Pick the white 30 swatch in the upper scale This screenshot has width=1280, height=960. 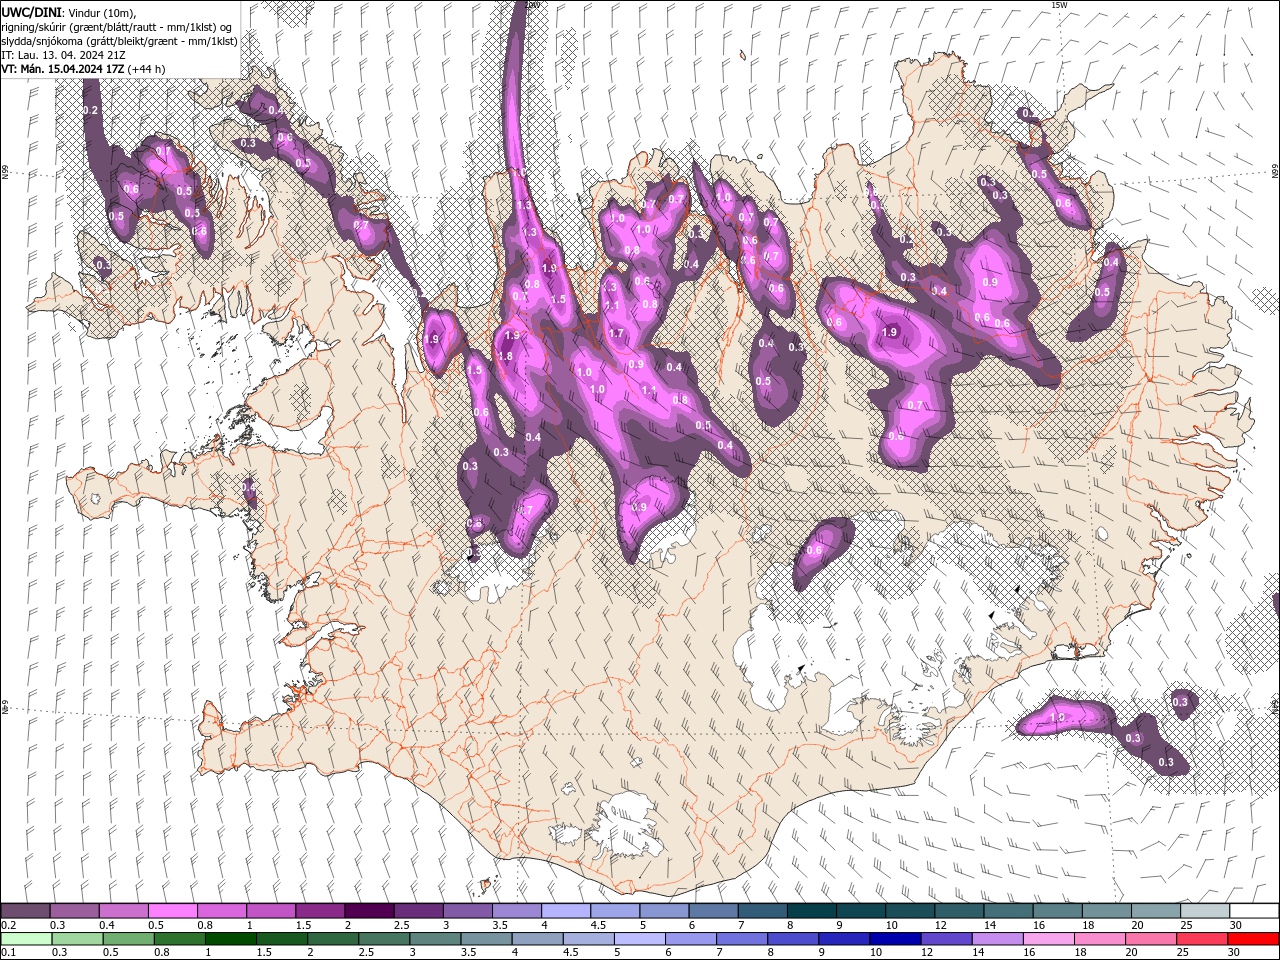coord(1252,911)
